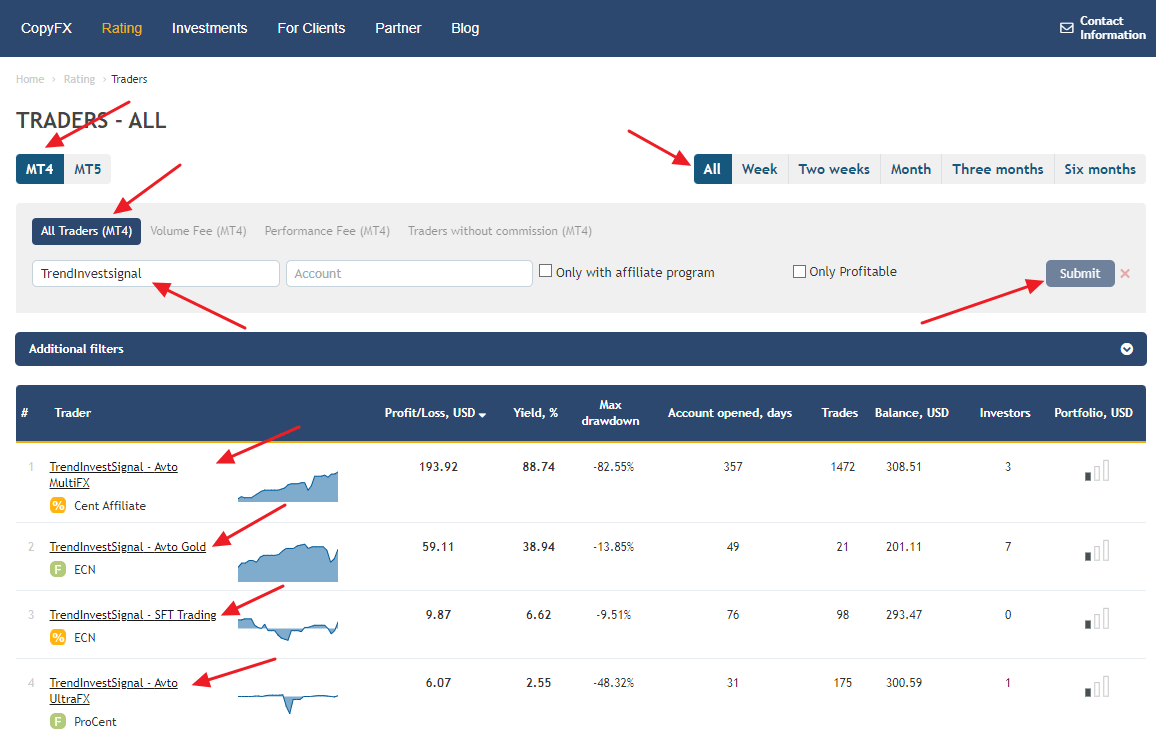Expand the Additional filters panel chevron
This screenshot has height=732, width=1156.
[1127, 349]
